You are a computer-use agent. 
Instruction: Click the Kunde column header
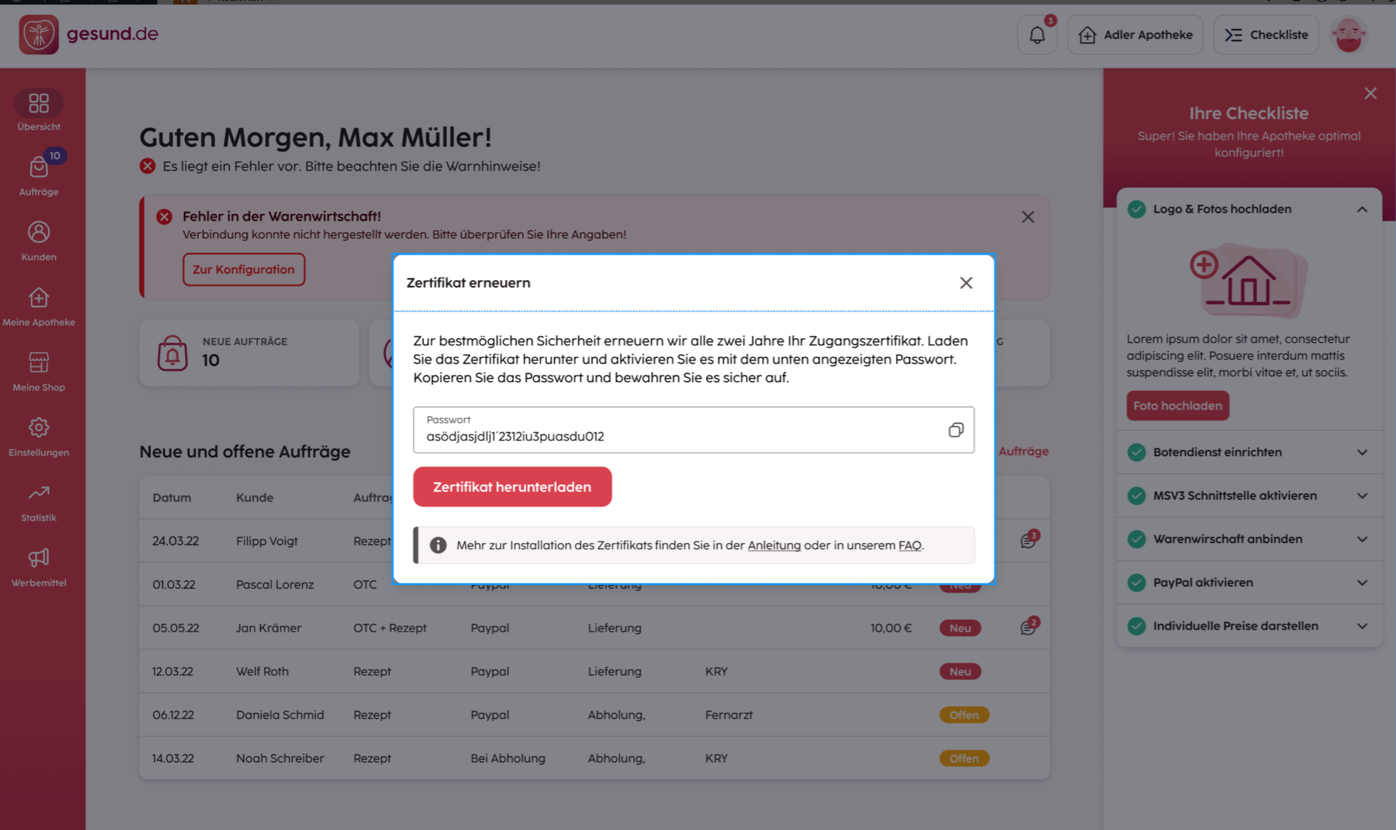coord(255,497)
